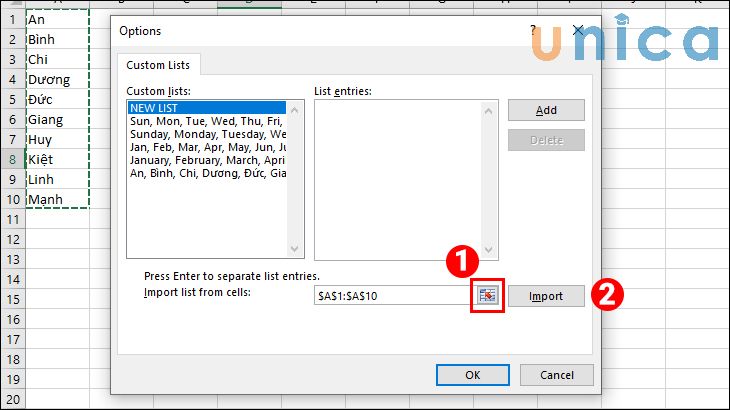
Task: Pick the Jan, Feb, Mar list
Action: pyautogui.click(x=207, y=147)
